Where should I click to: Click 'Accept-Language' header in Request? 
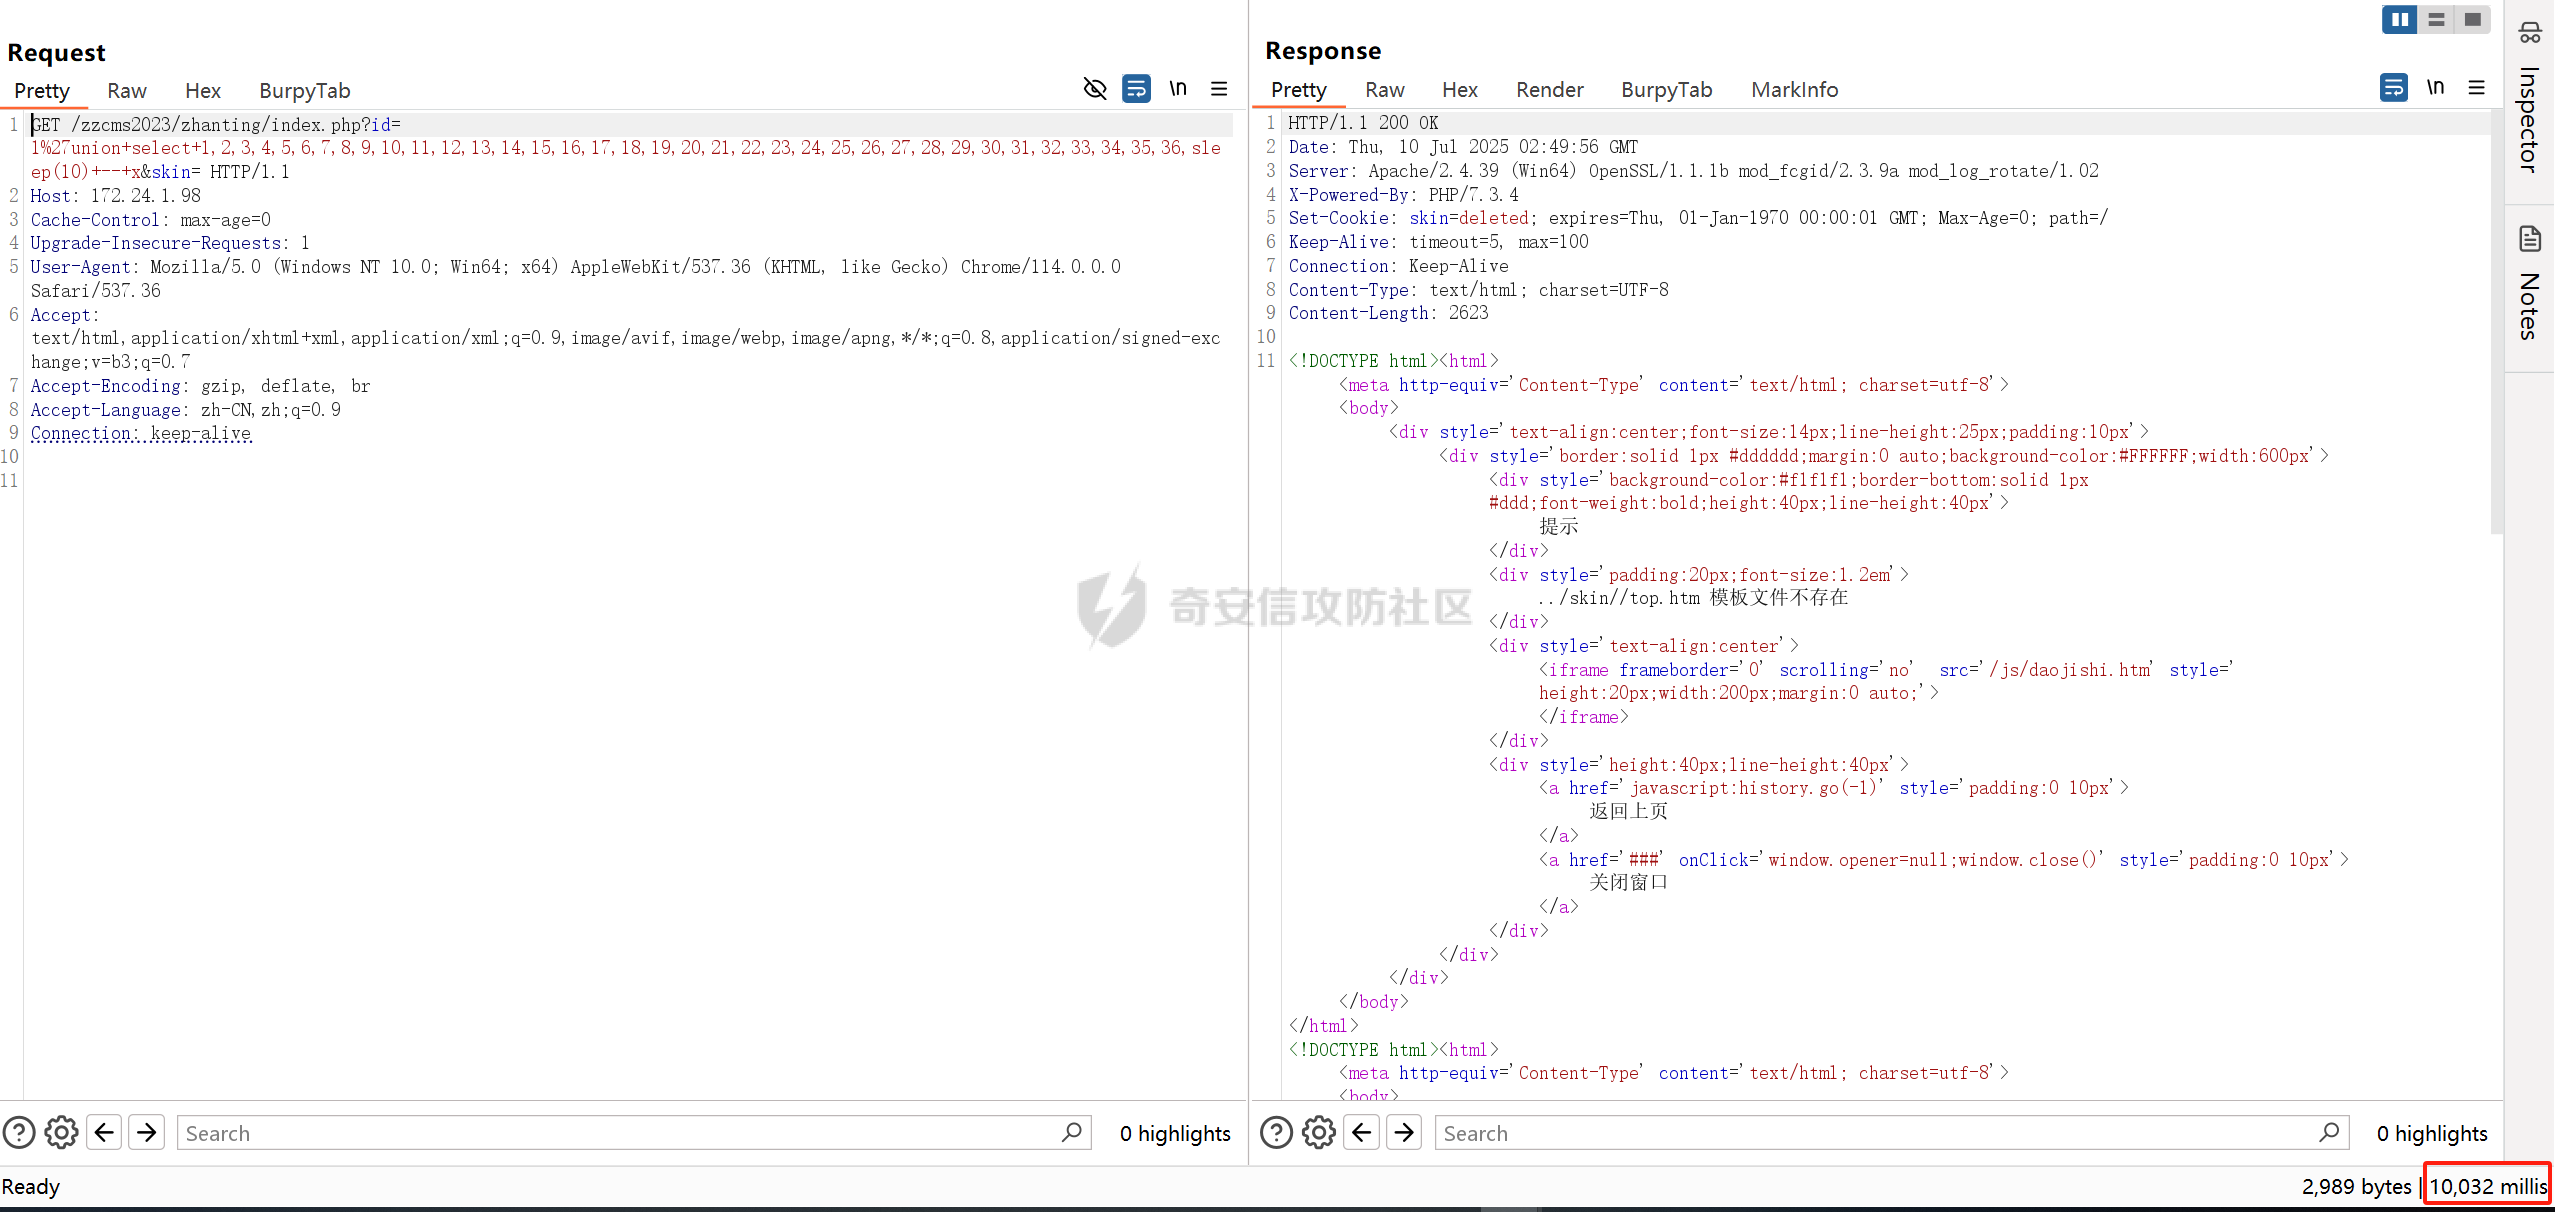click(105, 410)
